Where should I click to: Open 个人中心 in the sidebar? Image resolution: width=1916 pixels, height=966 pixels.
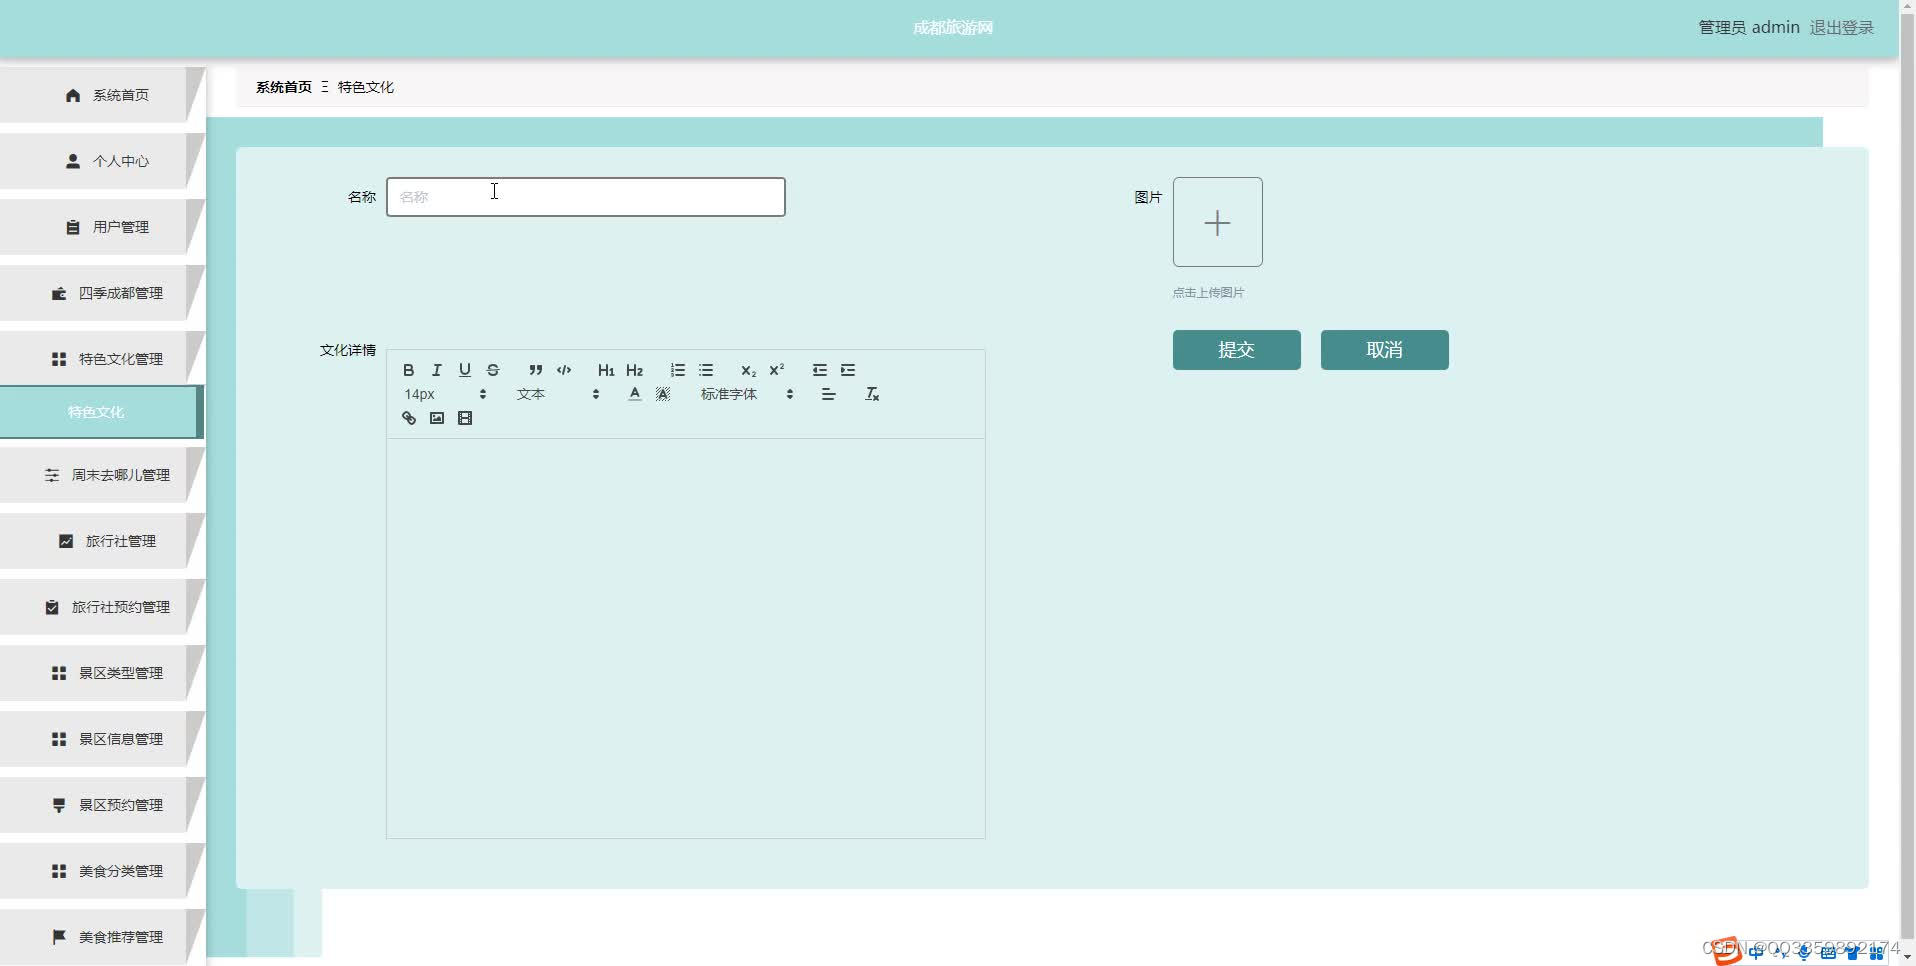point(102,161)
